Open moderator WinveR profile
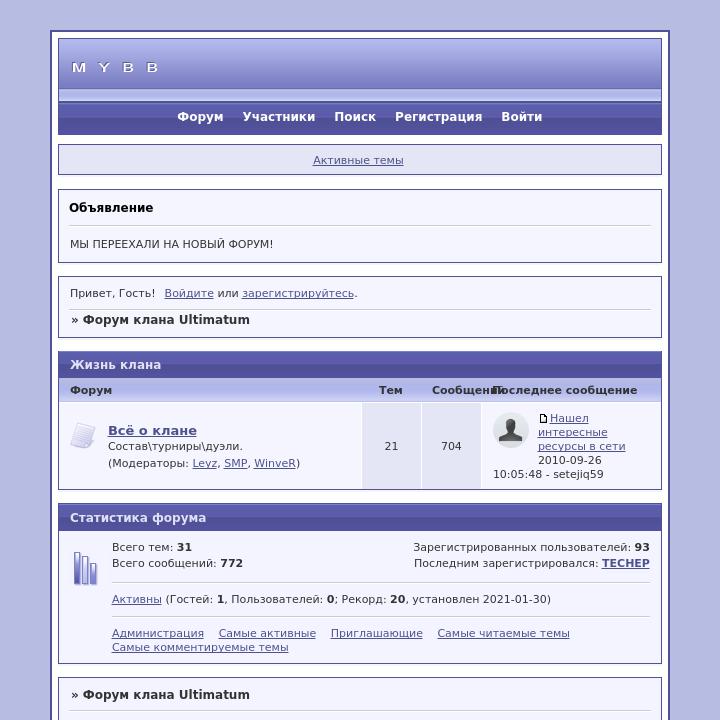The width and height of the screenshot is (720, 720). click(275, 463)
